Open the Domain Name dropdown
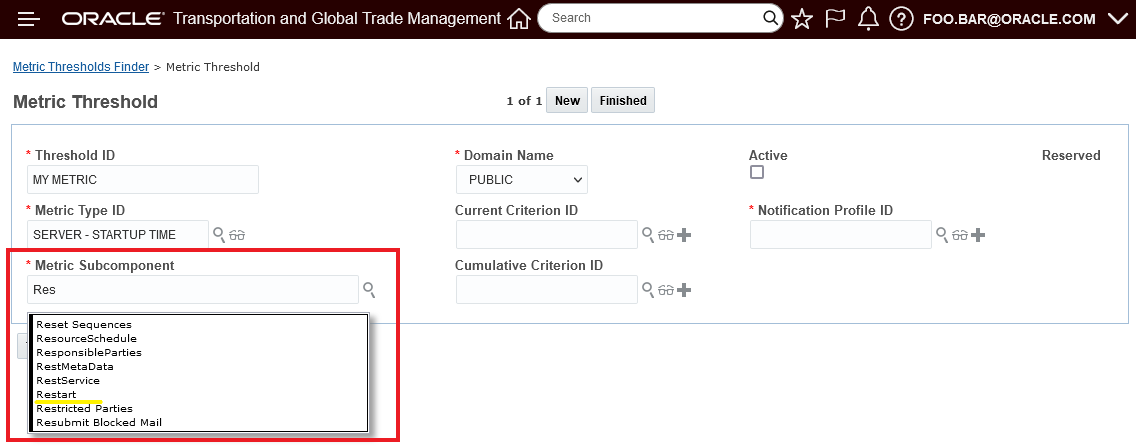This screenshot has width=1136, height=447. (x=521, y=180)
